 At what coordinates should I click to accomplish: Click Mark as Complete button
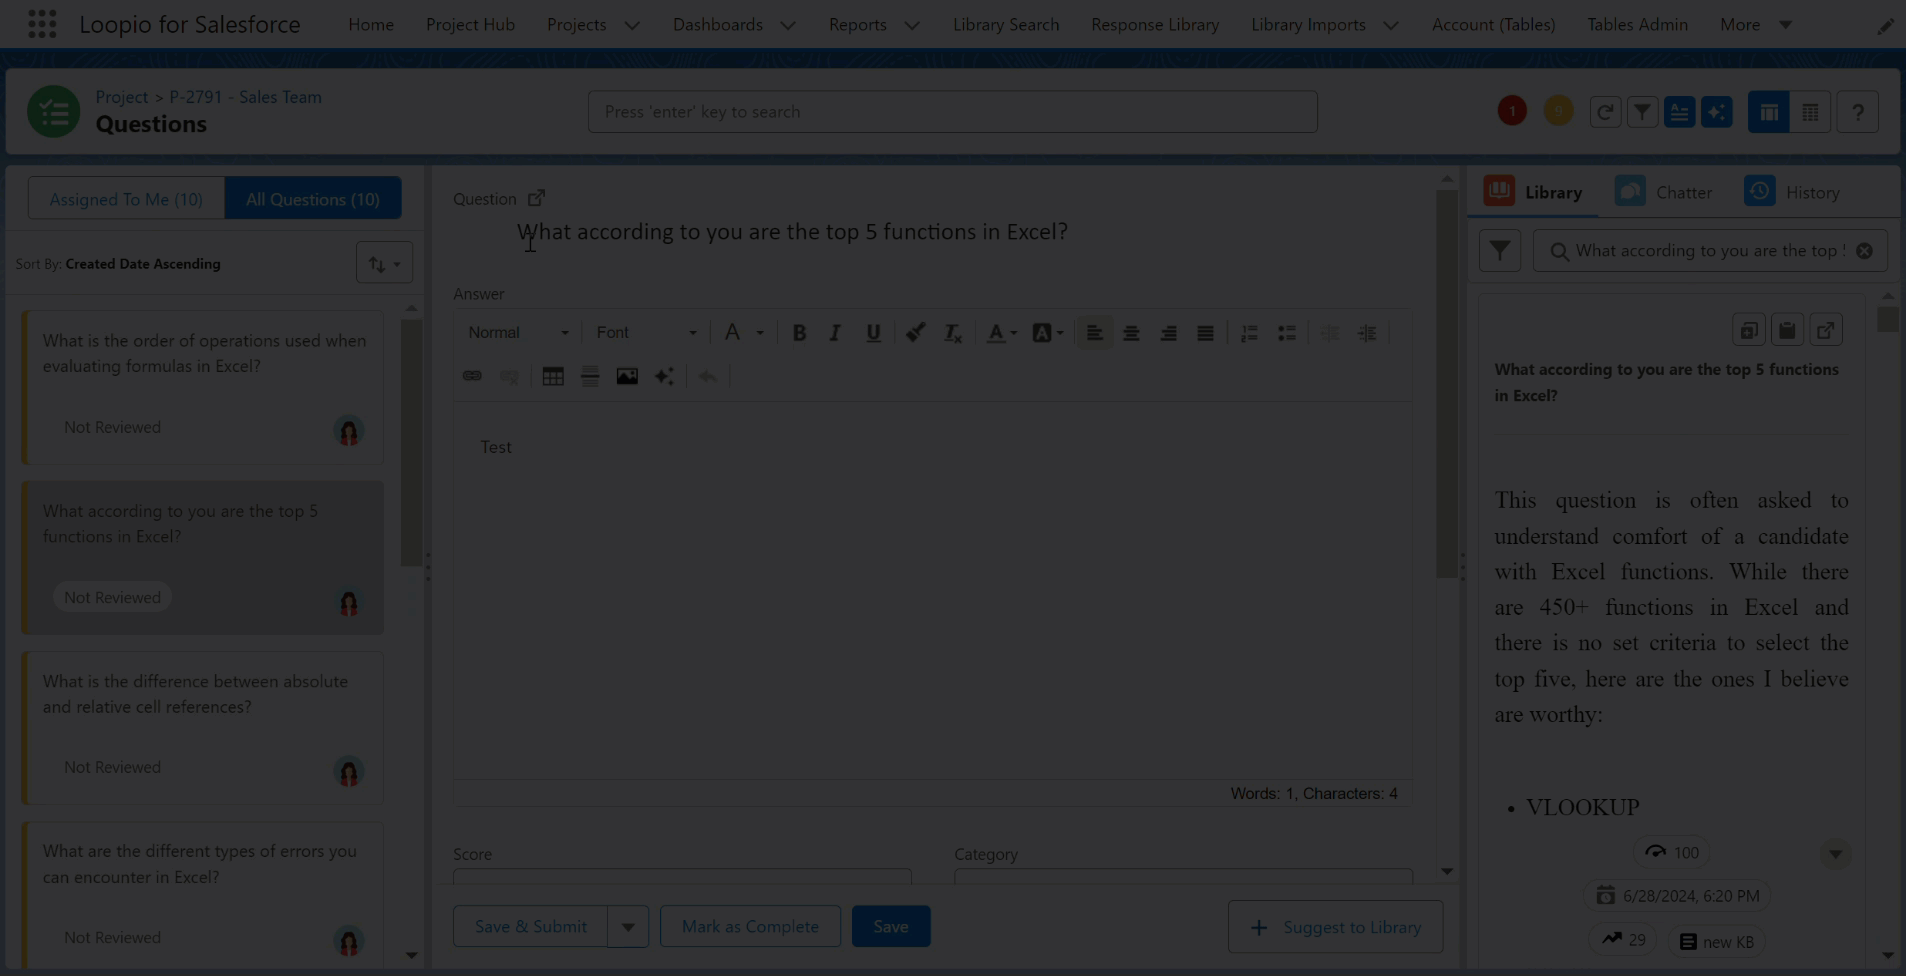pyautogui.click(x=750, y=927)
